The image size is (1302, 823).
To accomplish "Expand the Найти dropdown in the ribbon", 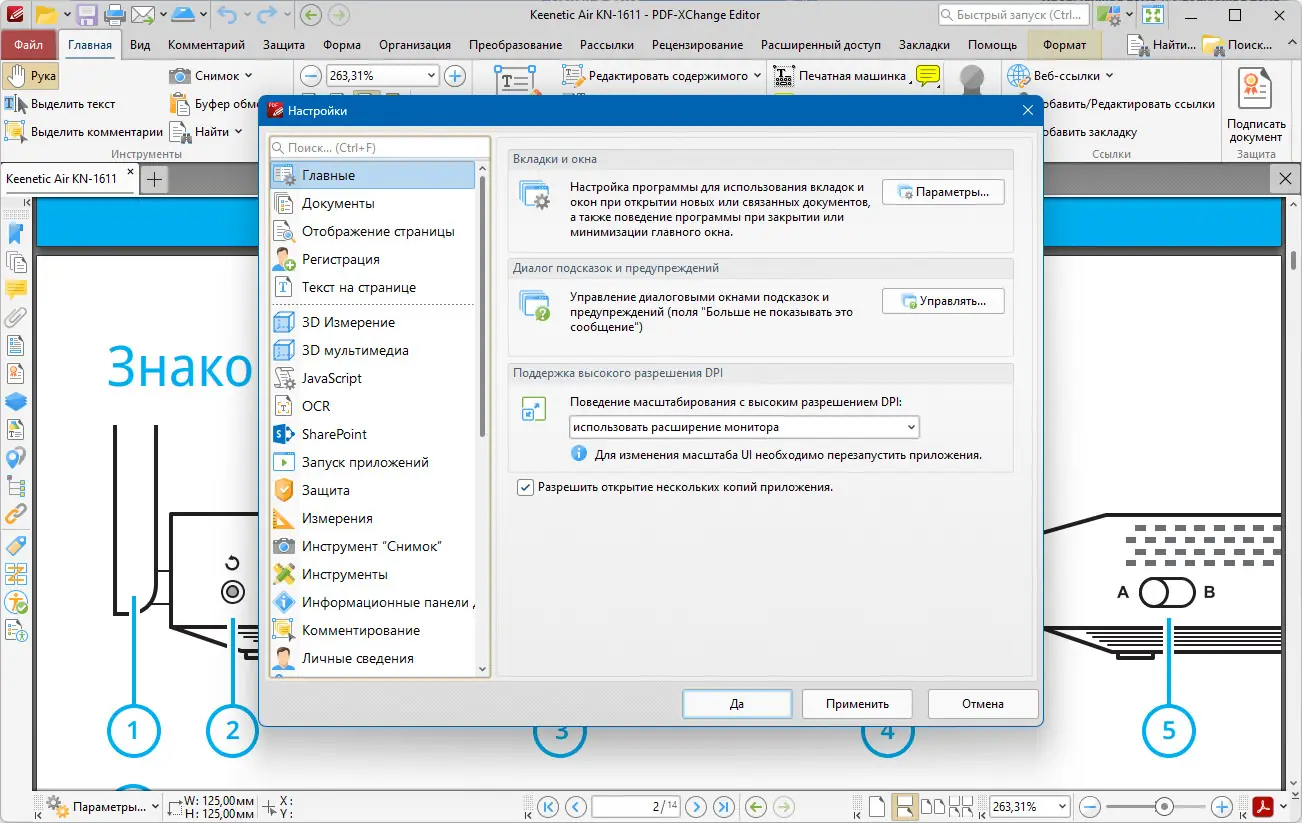I will point(238,131).
